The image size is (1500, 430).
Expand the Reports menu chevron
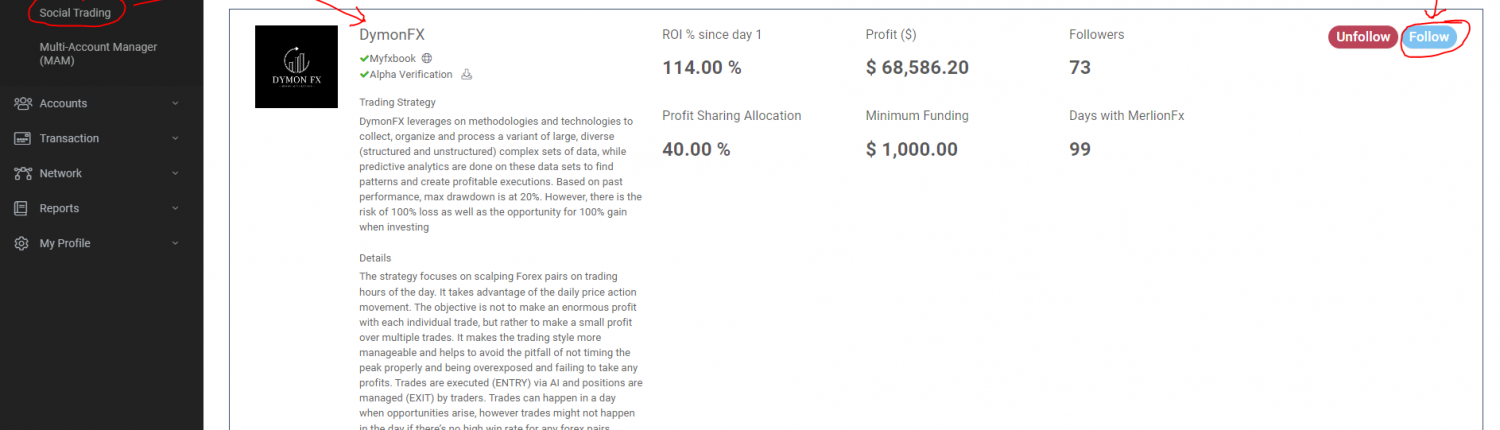(x=175, y=208)
